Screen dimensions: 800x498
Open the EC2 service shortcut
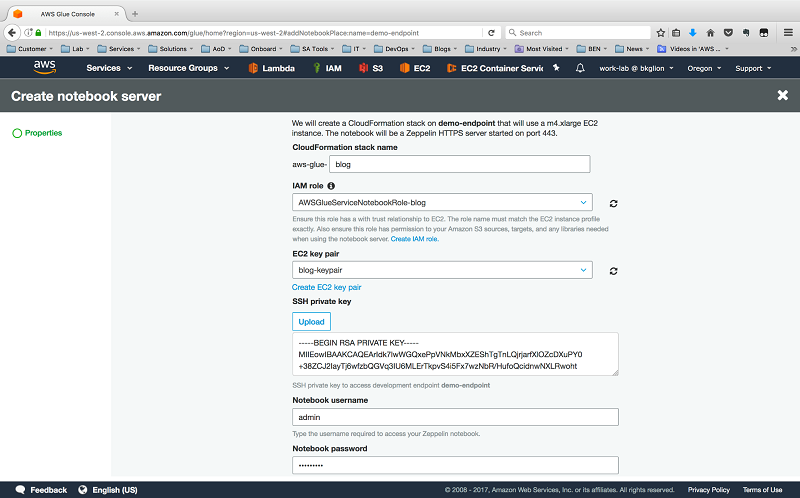point(415,68)
